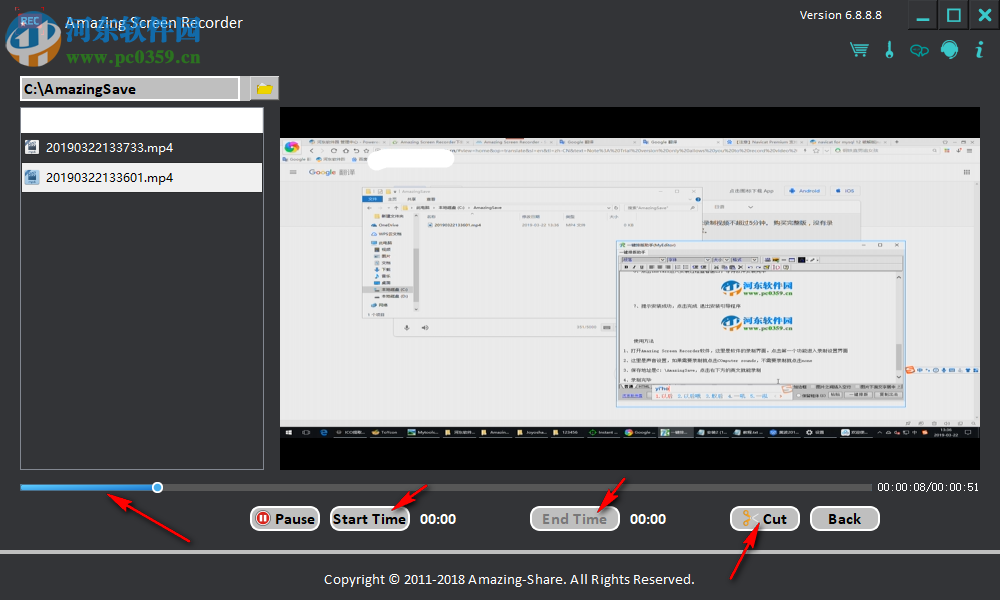Pause the video playback
The image size is (1000, 600).
(x=284, y=518)
